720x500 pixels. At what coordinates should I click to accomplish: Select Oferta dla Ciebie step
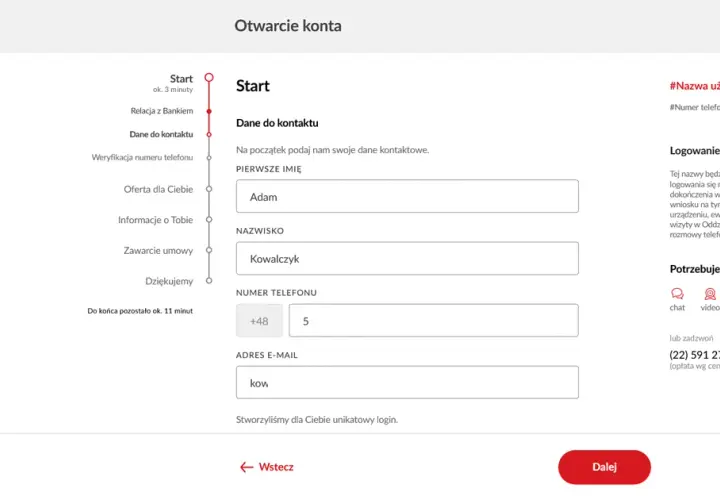(x=158, y=189)
